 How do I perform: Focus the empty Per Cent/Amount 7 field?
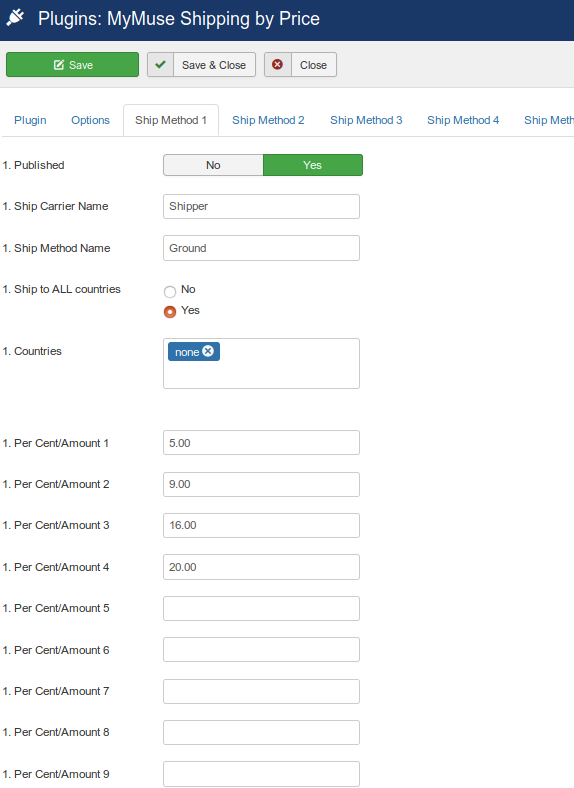pos(261,692)
